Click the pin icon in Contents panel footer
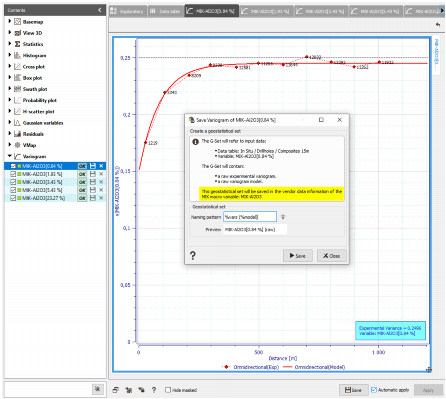The image size is (446, 399). click(x=97, y=389)
